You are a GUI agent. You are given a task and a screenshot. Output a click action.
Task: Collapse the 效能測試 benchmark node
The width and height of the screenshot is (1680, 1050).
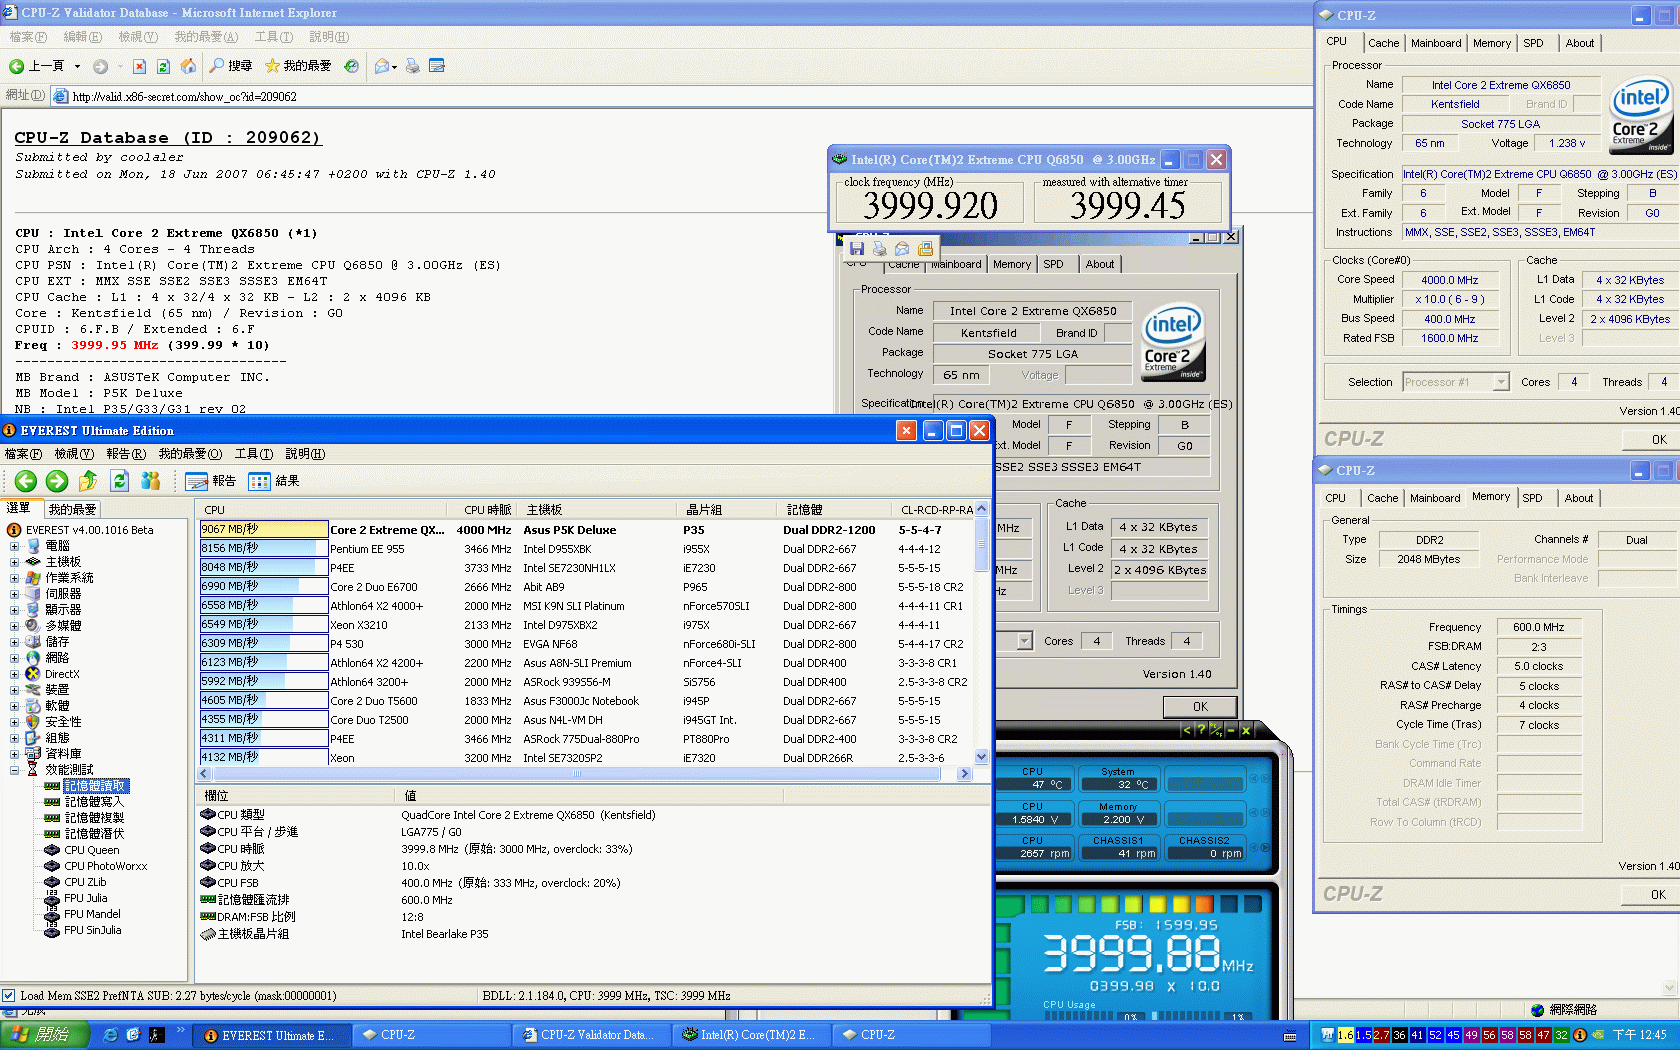(14, 770)
